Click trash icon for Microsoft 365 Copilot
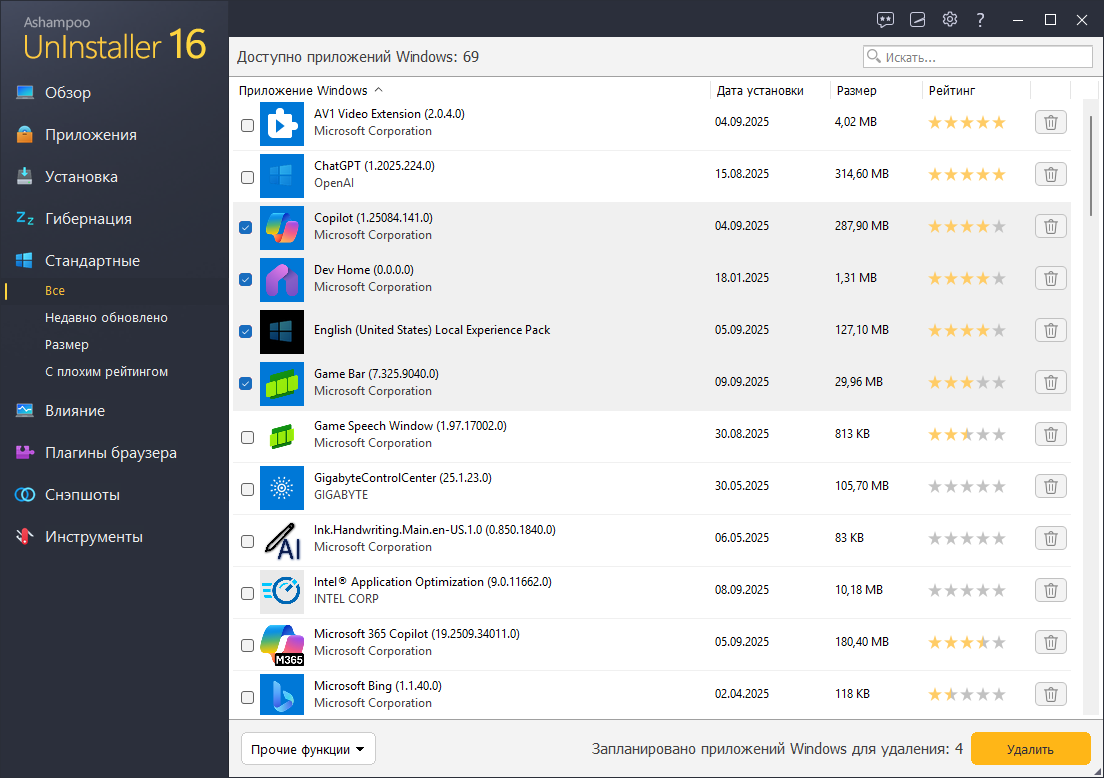Viewport: 1104px width, 778px height. (1050, 642)
